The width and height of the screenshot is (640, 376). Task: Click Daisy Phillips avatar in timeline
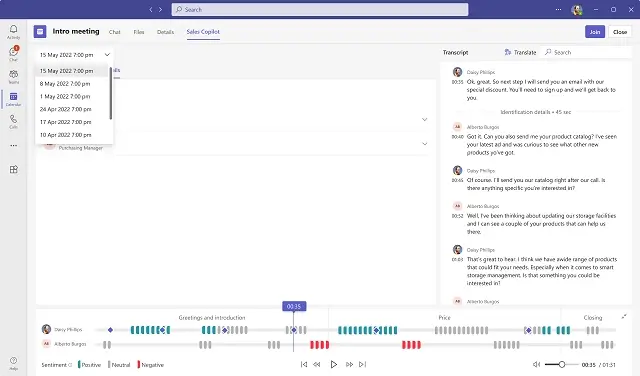coord(47,329)
